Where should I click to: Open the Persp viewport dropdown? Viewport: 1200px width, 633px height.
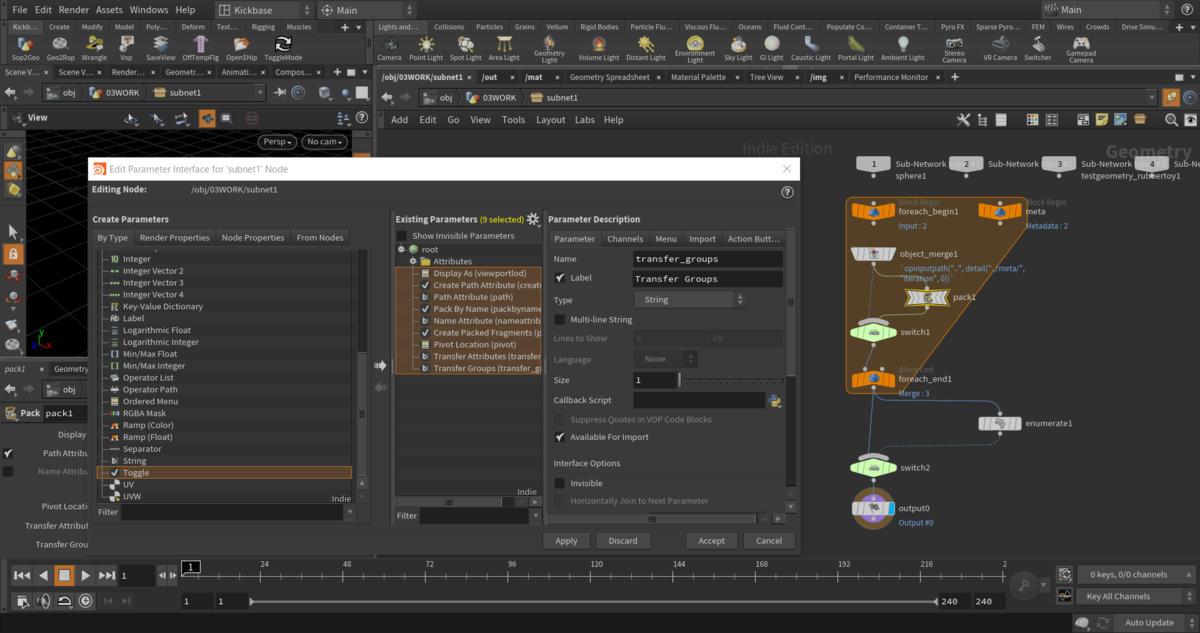click(276, 142)
